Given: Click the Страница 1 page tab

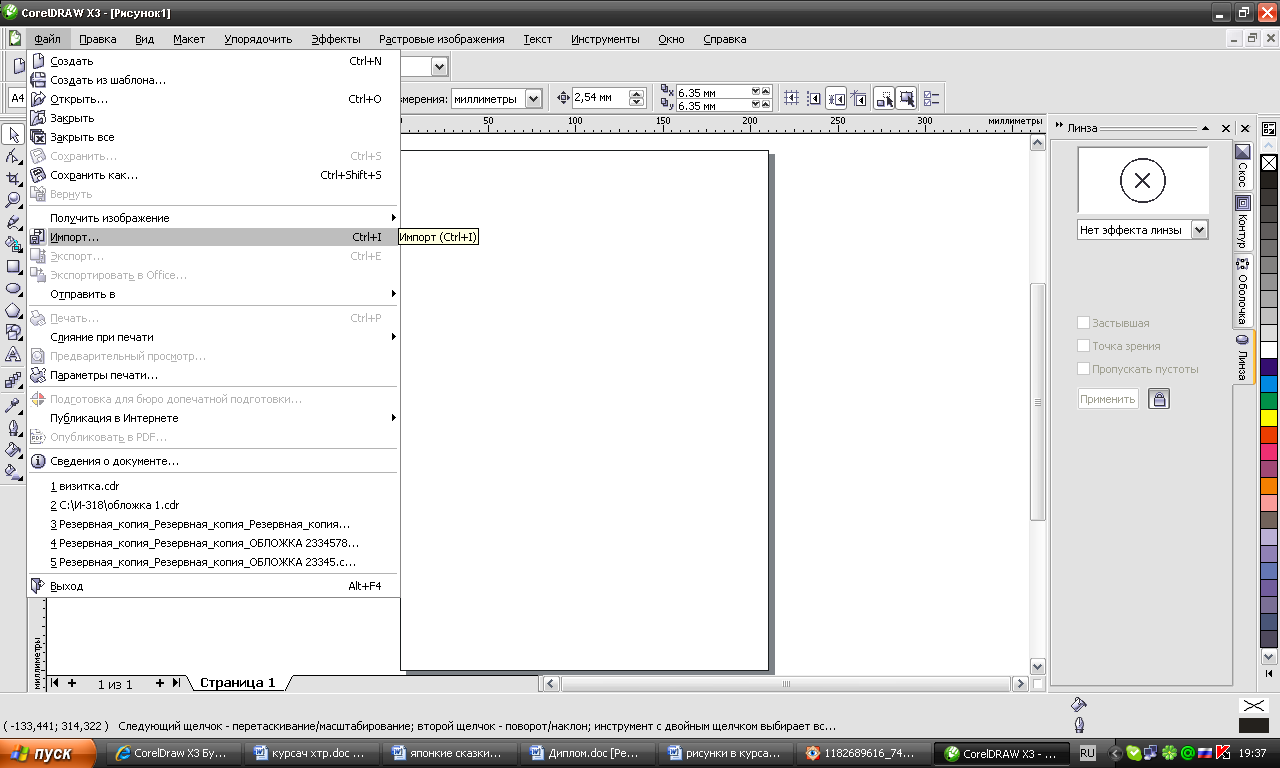Looking at the screenshot, I should point(237,683).
